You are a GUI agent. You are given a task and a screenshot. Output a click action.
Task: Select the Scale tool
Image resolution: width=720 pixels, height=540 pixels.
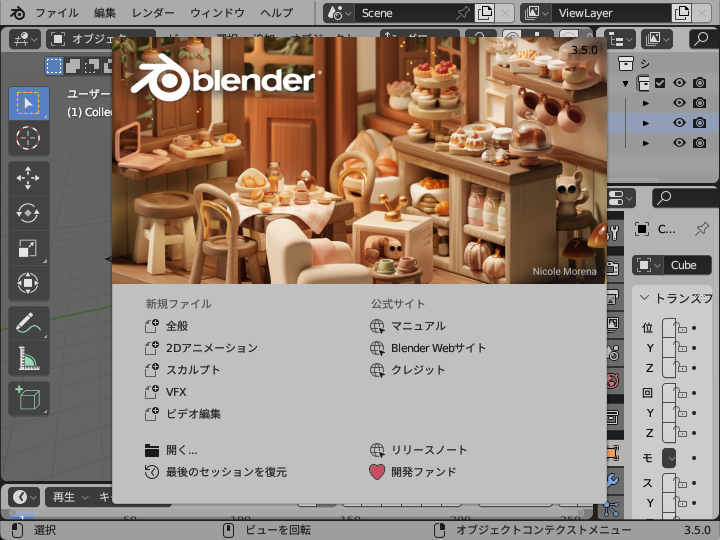pos(28,248)
